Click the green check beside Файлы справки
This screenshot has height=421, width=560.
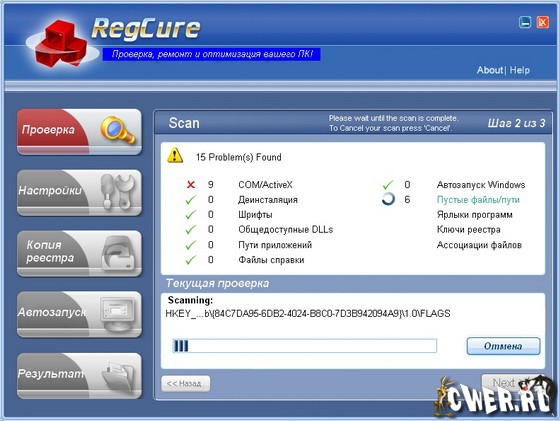coord(191,260)
